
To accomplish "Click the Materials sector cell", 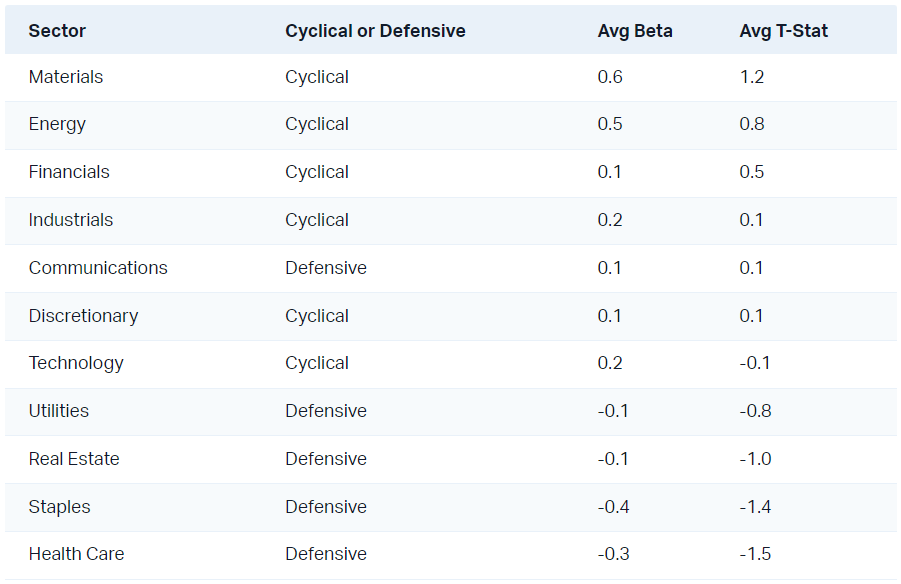I will point(66,77).
